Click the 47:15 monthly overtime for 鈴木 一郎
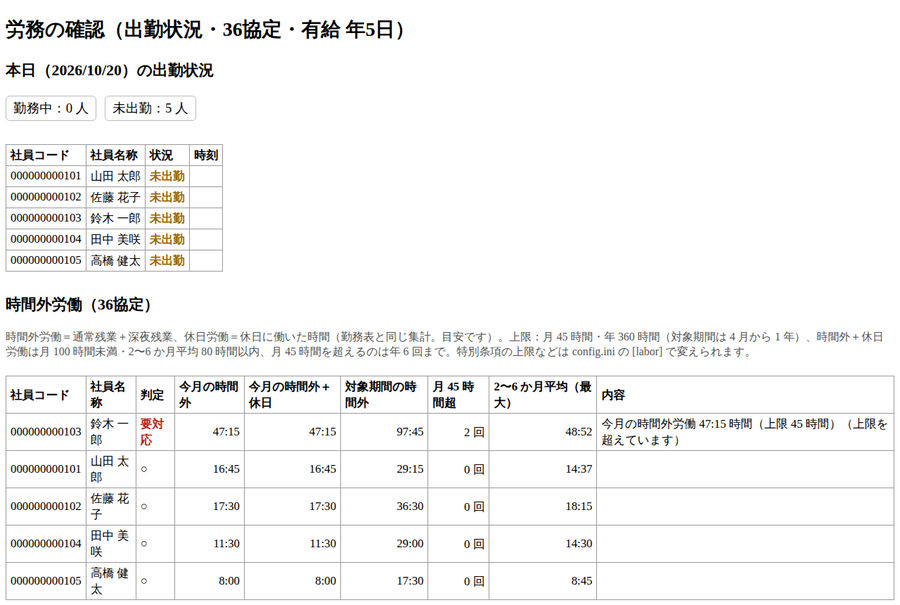The width and height of the screenshot is (900, 605). point(226,432)
